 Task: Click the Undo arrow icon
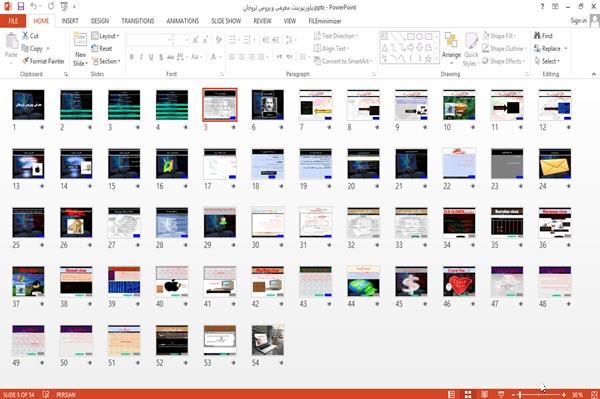coord(34,7)
